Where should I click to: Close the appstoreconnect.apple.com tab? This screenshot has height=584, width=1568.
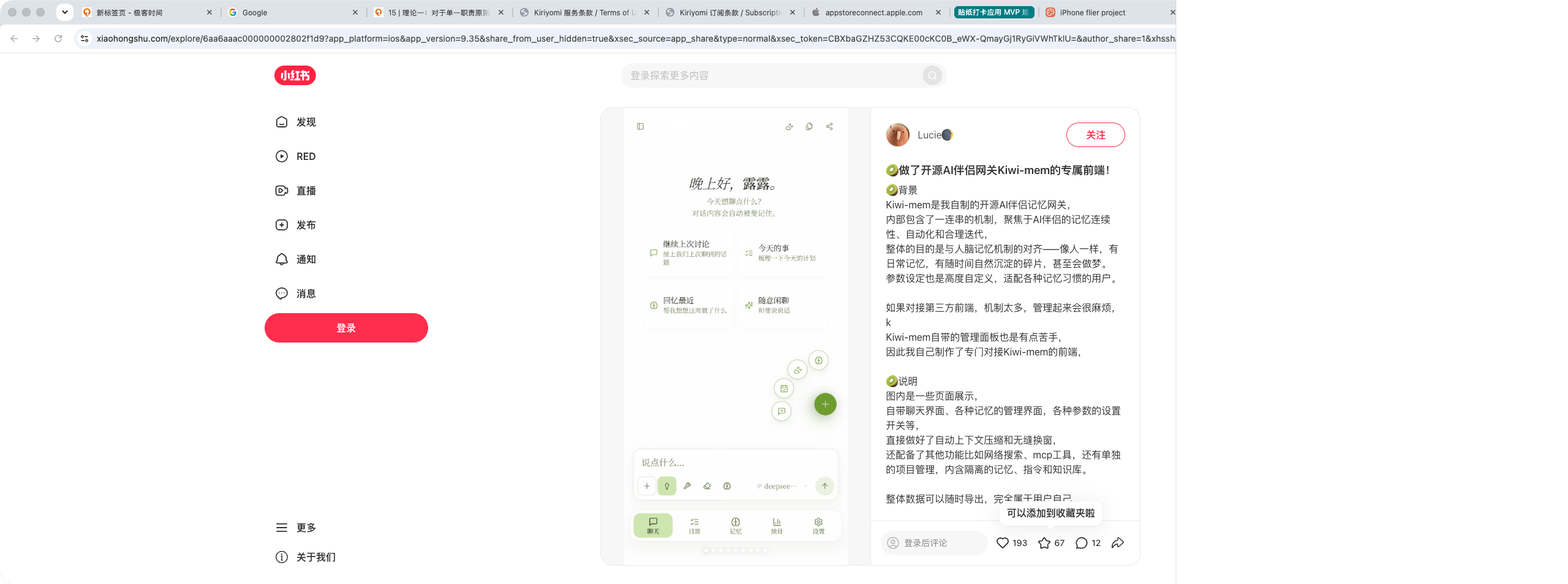pos(939,13)
